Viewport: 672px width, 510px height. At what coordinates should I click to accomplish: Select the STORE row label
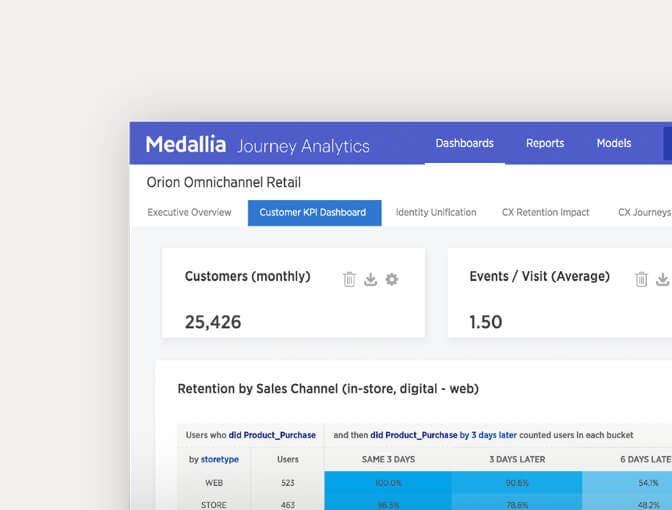coord(214,505)
